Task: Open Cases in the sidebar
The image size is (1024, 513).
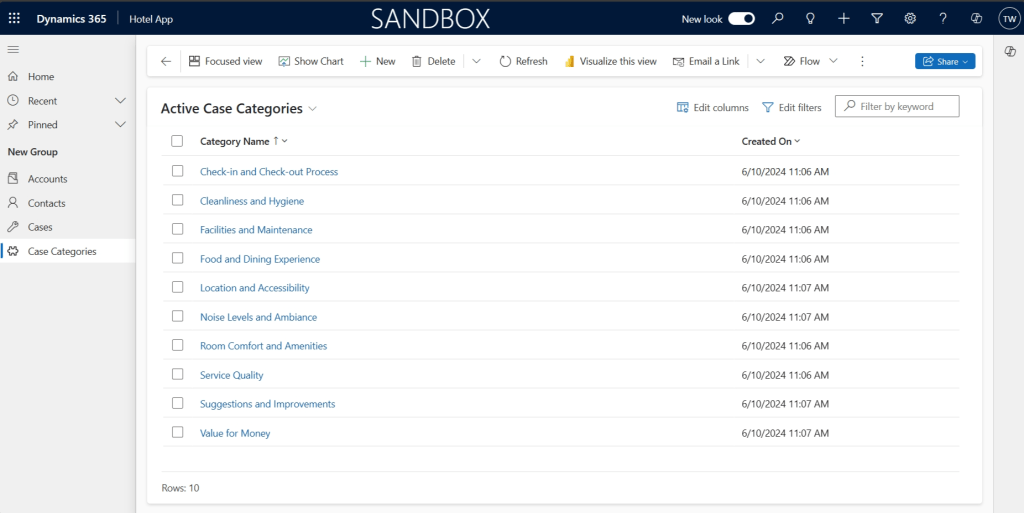Action: (x=68, y=227)
